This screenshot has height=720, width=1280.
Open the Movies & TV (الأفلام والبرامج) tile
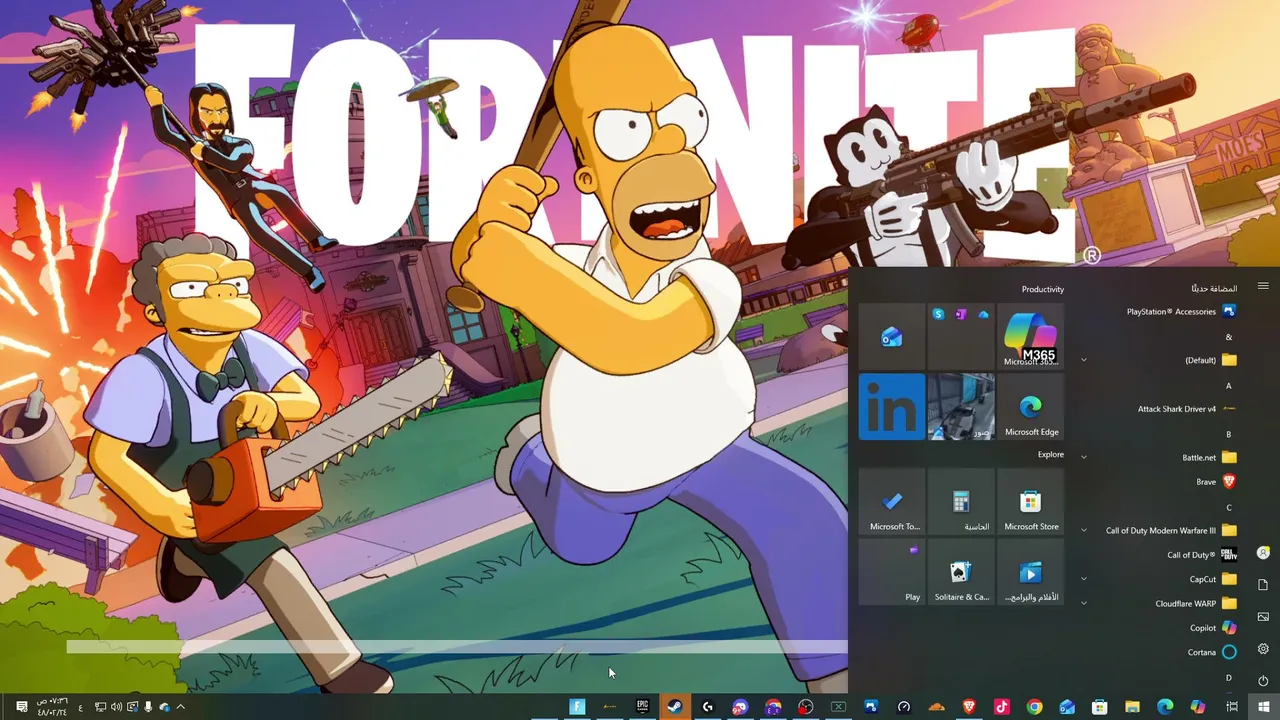(1031, 573)
